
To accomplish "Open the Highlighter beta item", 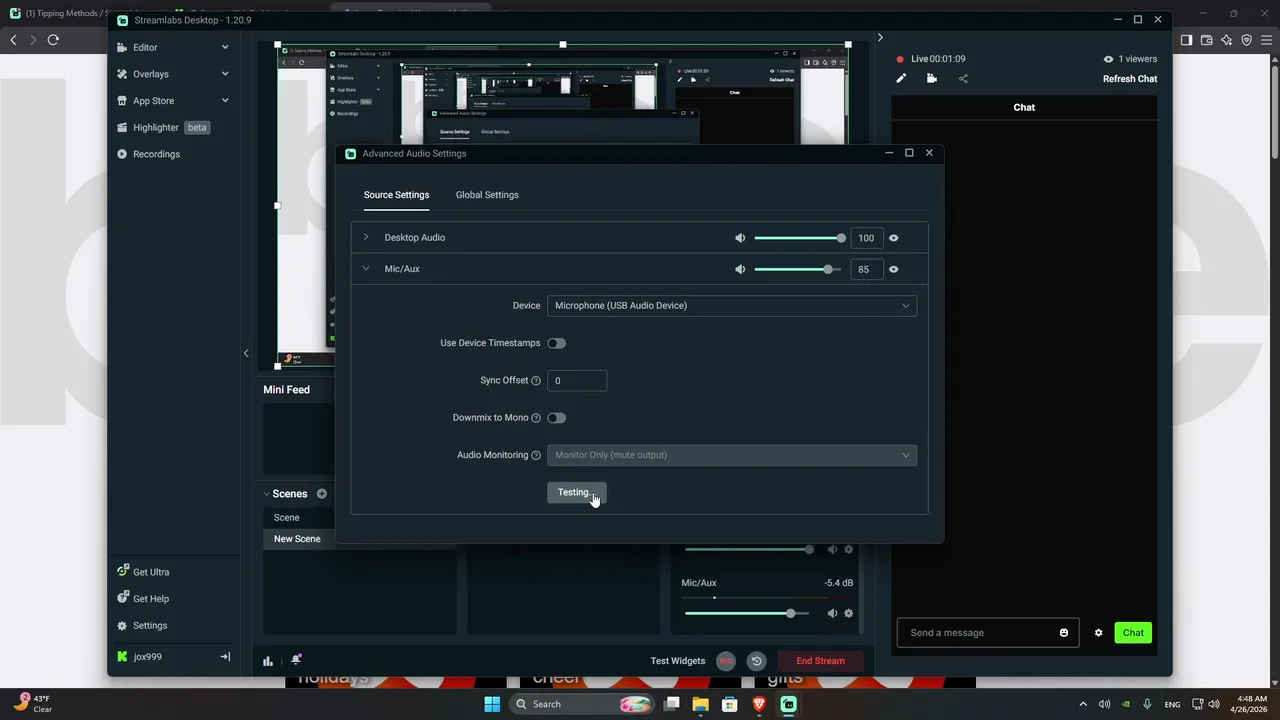I will point(163,128).
